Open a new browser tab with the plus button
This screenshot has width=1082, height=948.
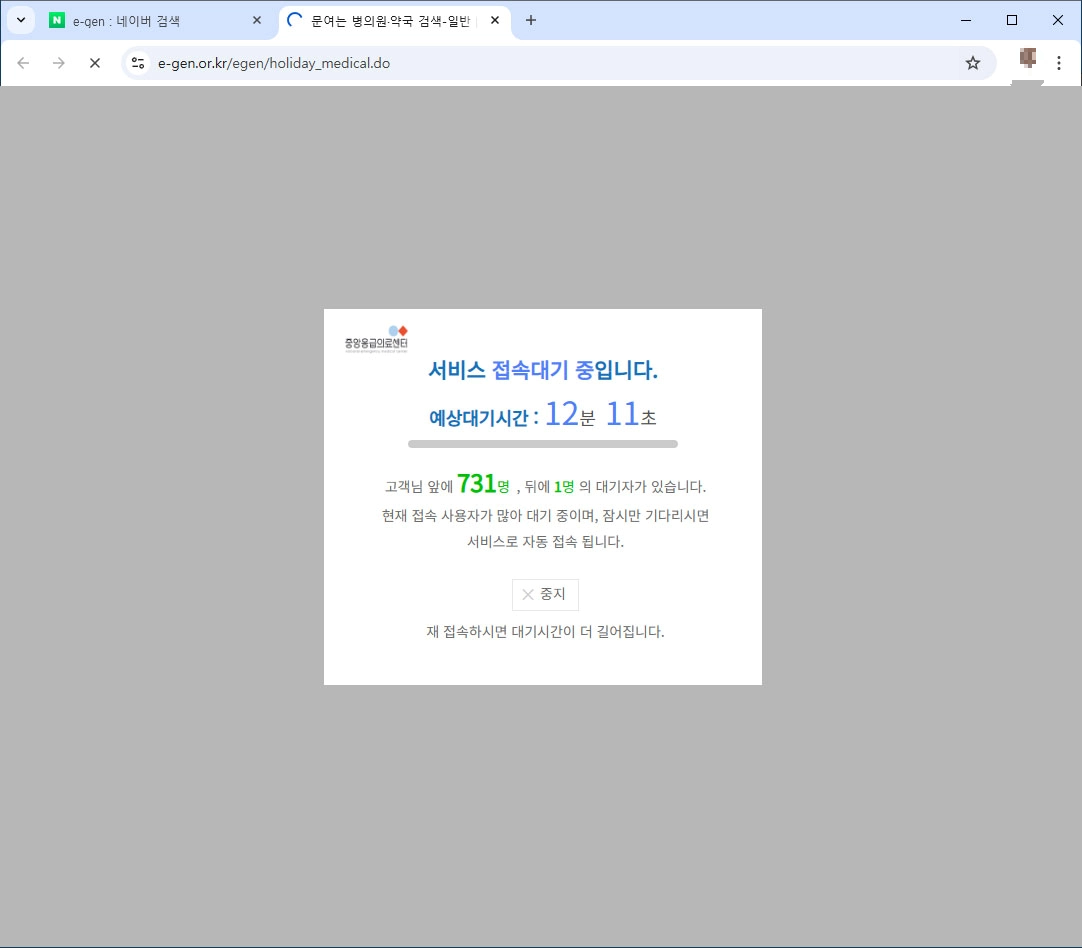(531, 20)
